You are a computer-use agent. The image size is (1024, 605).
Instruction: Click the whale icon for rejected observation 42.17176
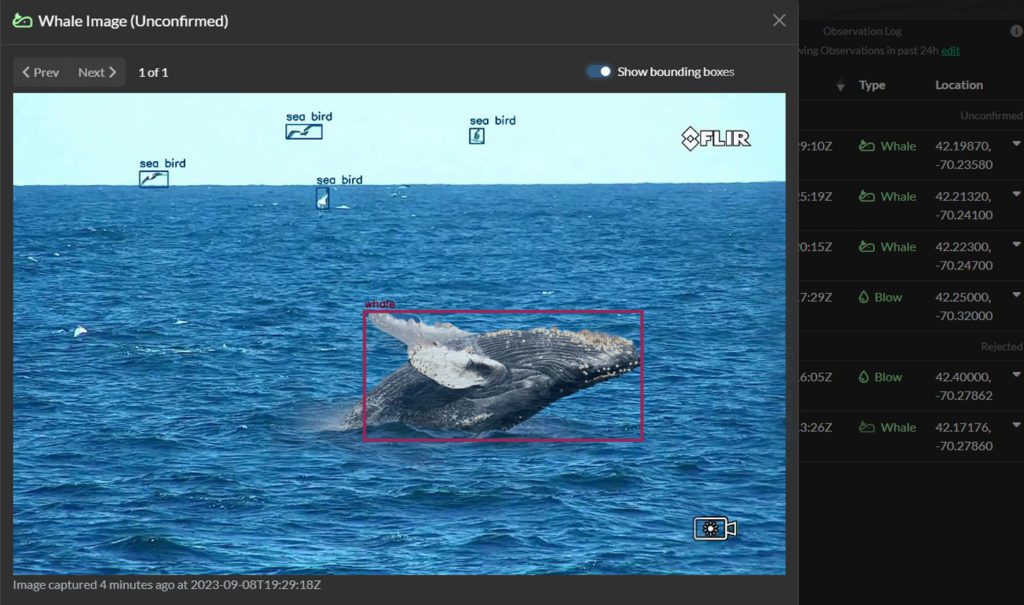coord(867,427)
